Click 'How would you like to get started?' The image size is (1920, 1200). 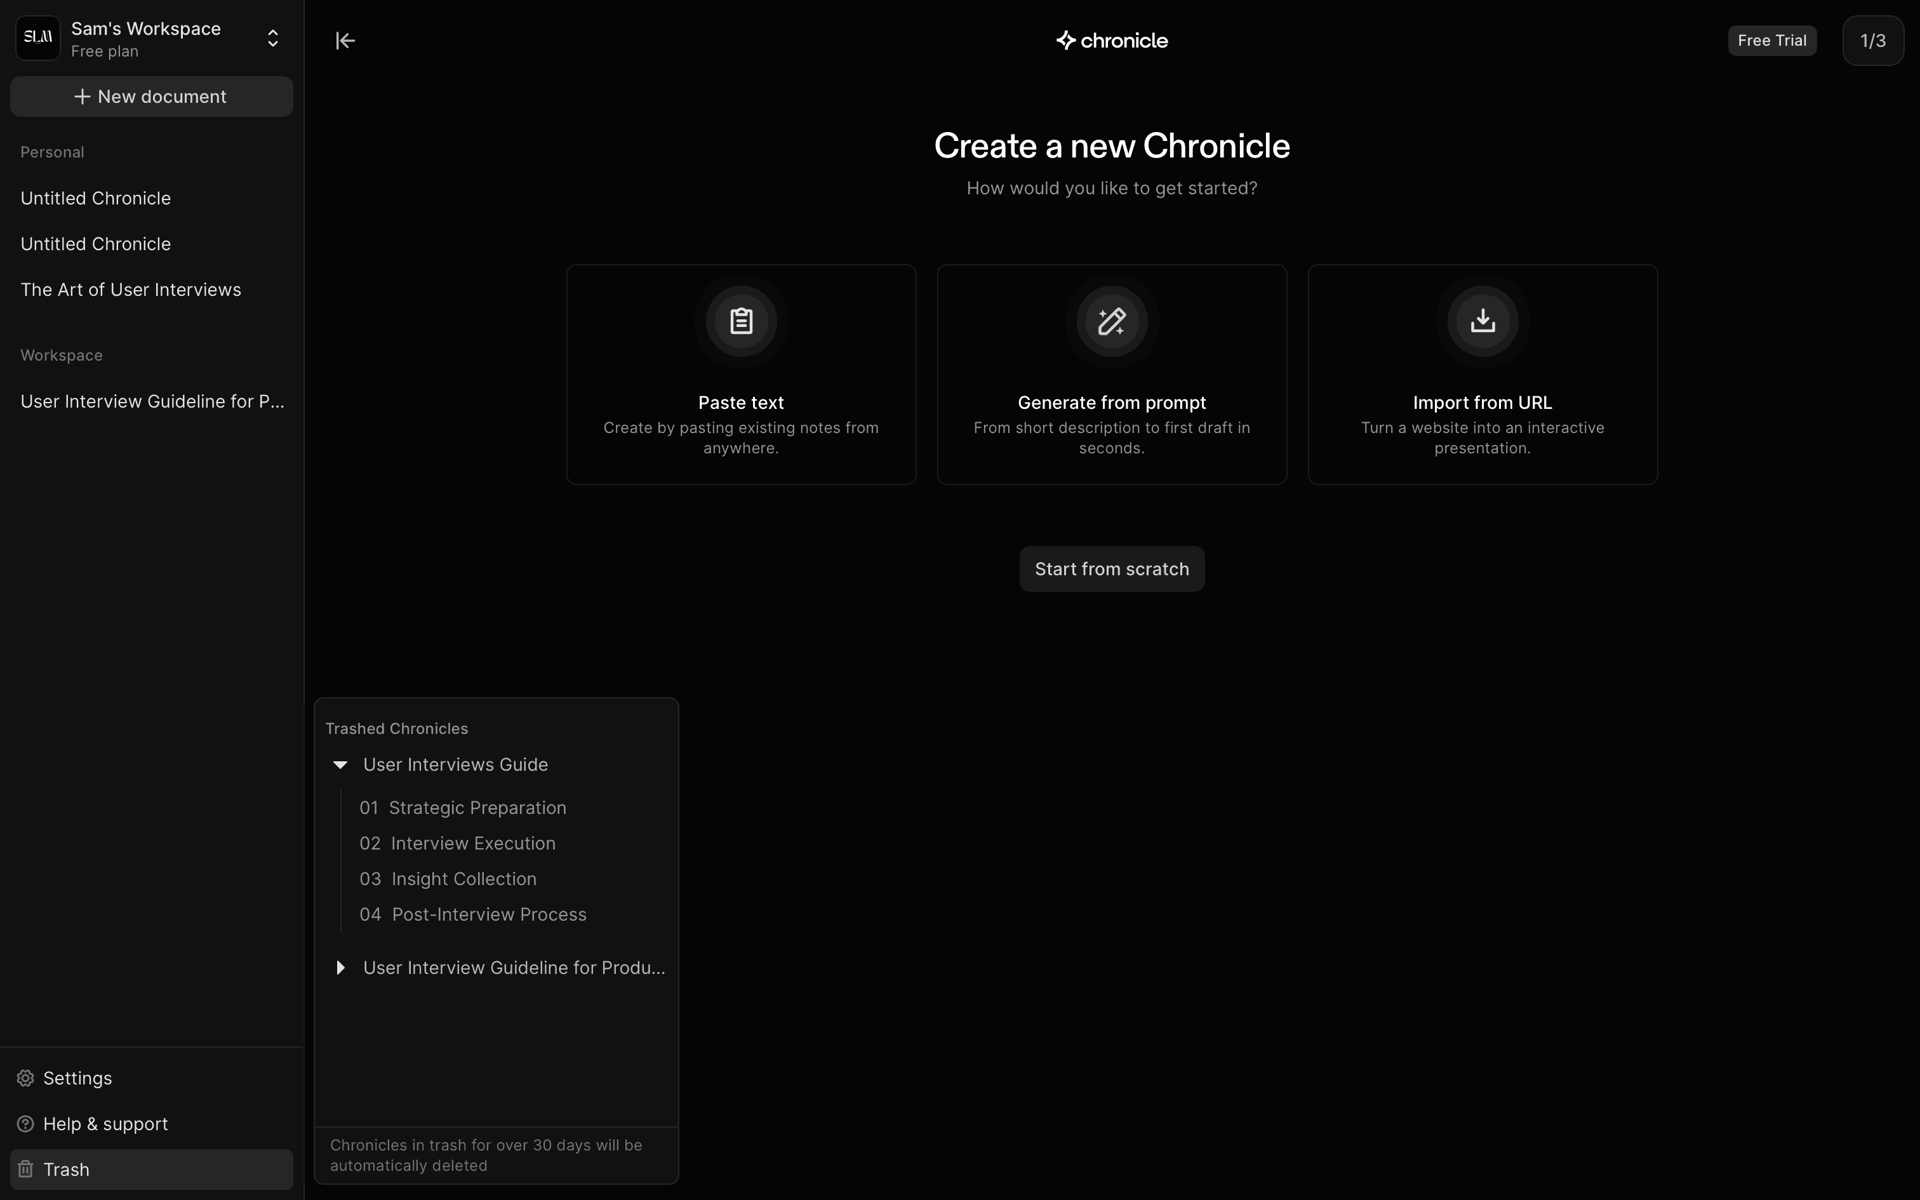1112,188
